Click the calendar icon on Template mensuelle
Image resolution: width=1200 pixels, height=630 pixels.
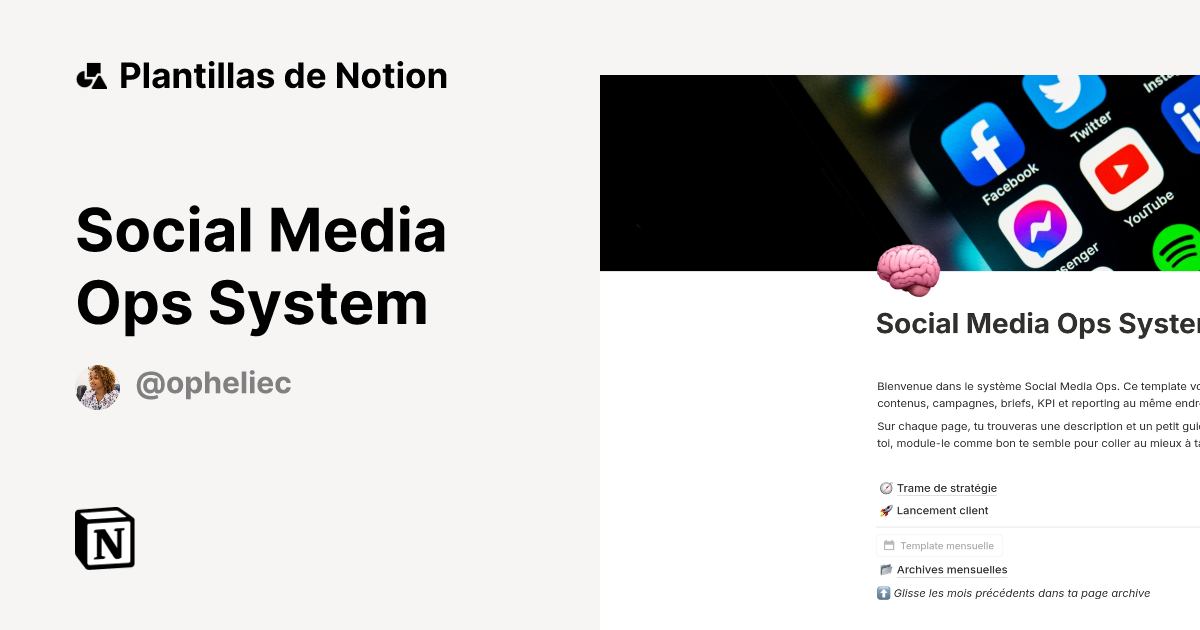(x=889, y=545)
